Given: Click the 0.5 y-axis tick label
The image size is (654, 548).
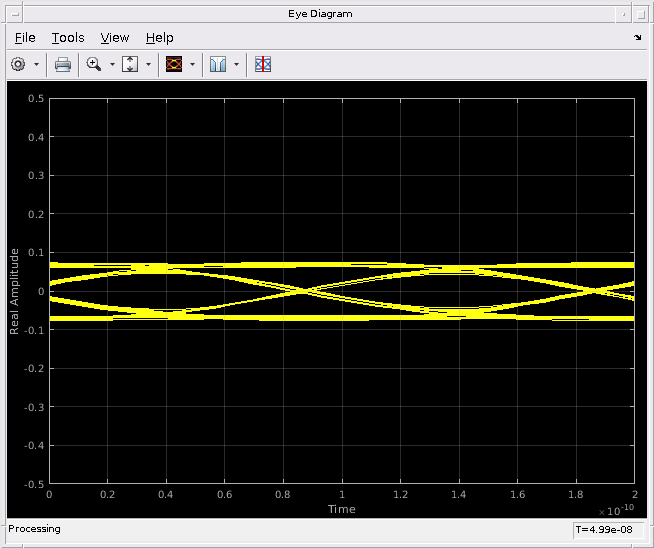Looking at the screenshot, I should 36,99.
